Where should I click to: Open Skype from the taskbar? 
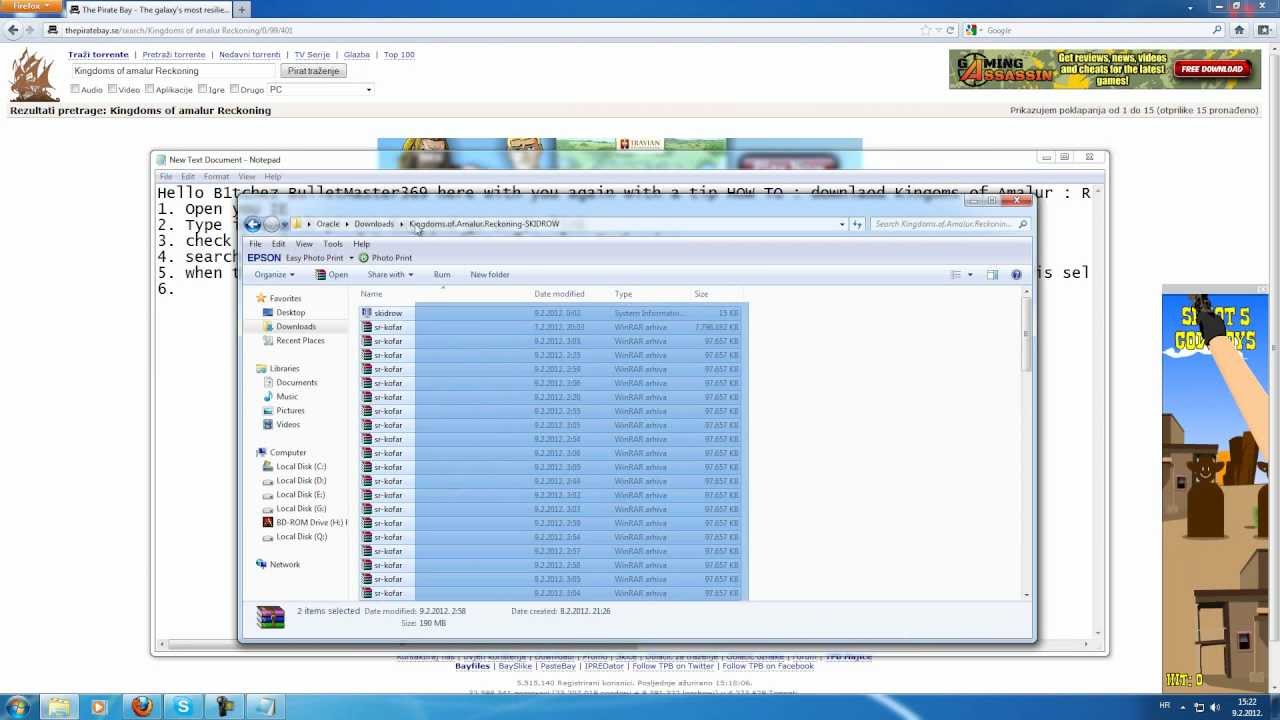183,707
